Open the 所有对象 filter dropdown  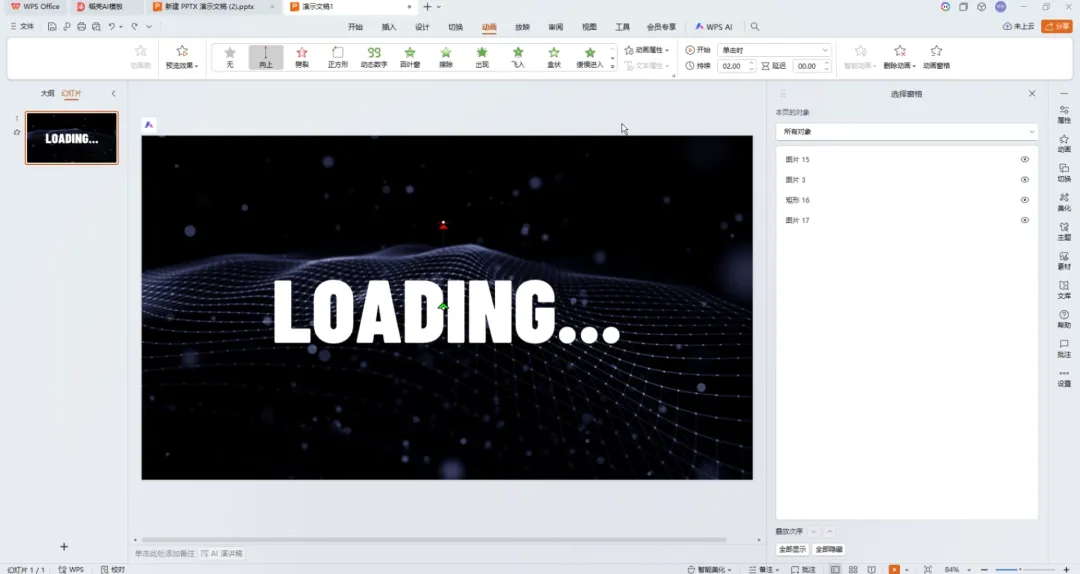click(x=906, y=132)
